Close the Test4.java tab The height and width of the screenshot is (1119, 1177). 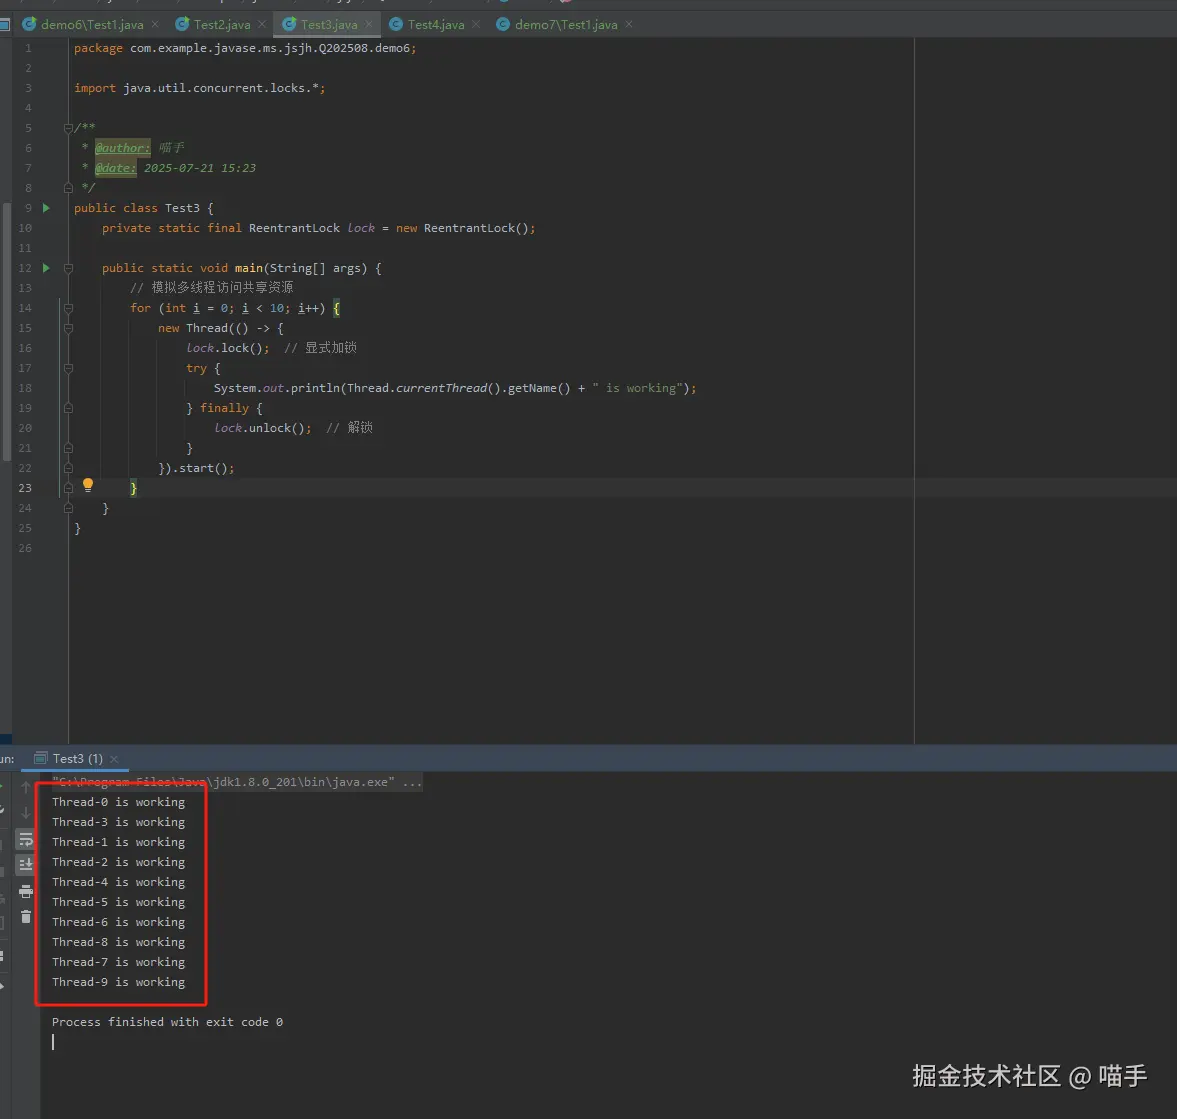point(476,24)
